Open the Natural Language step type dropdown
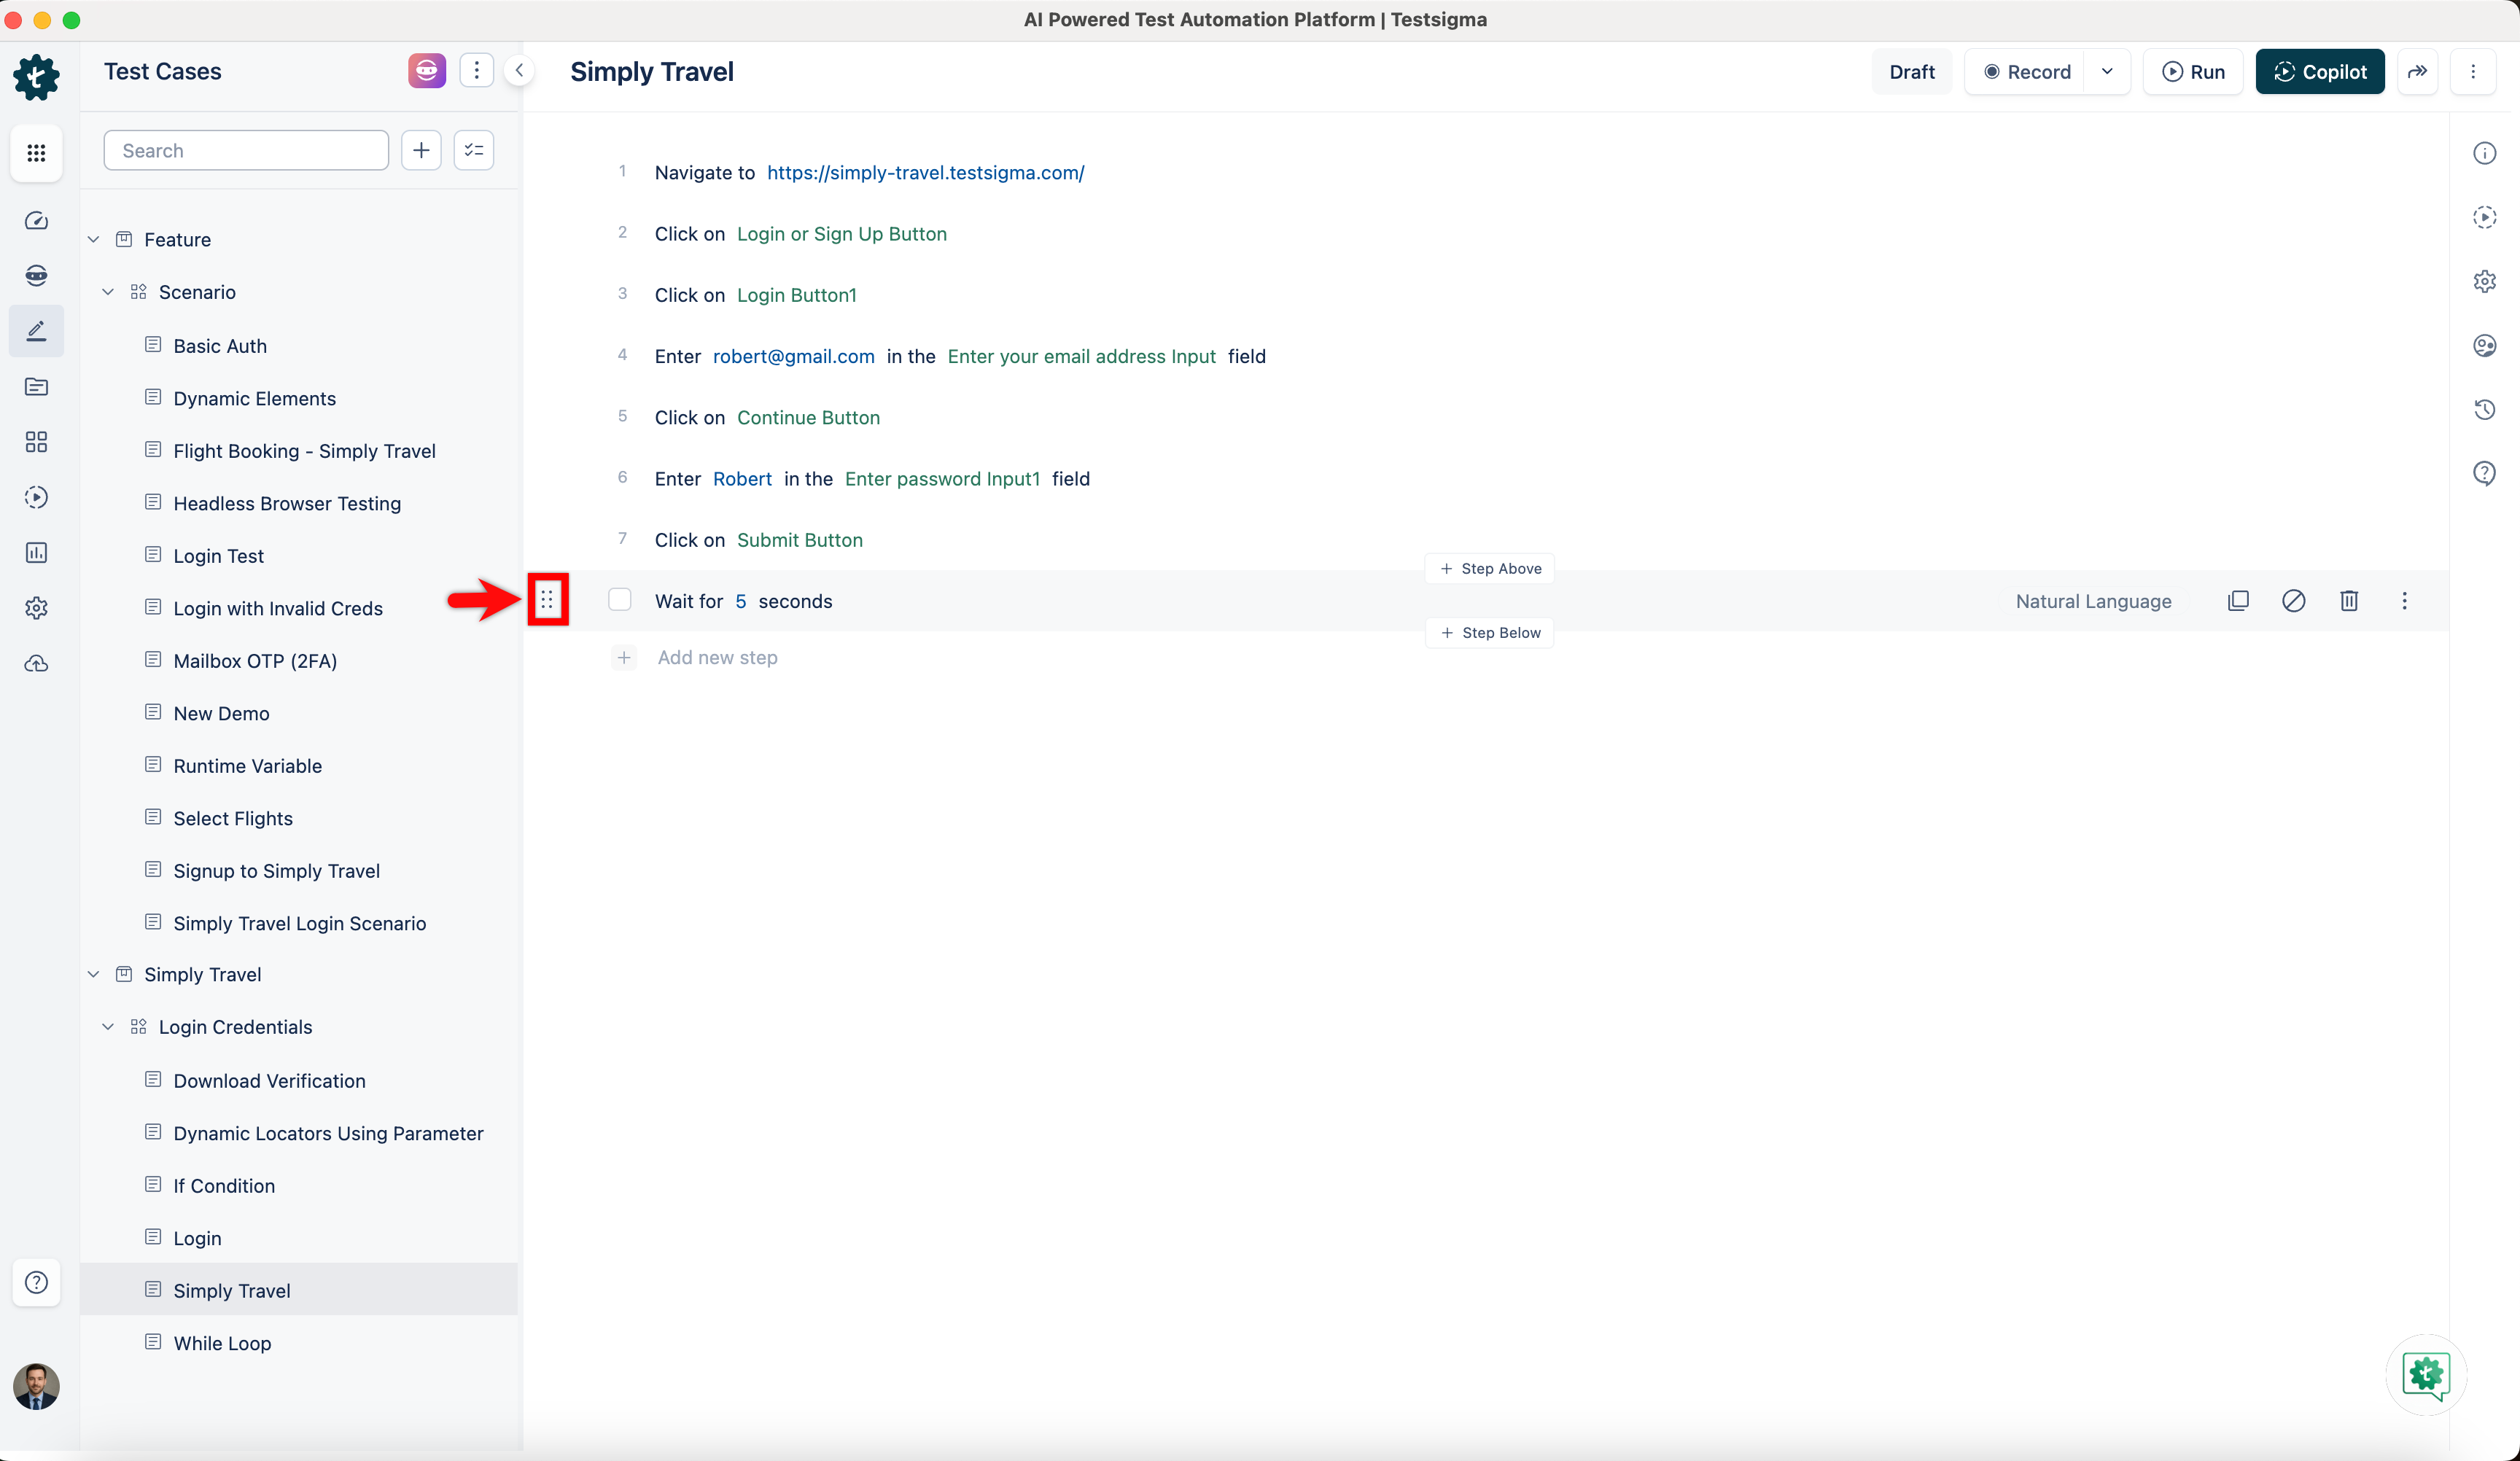The image size is (2520, 1461). pos(2093,601)
